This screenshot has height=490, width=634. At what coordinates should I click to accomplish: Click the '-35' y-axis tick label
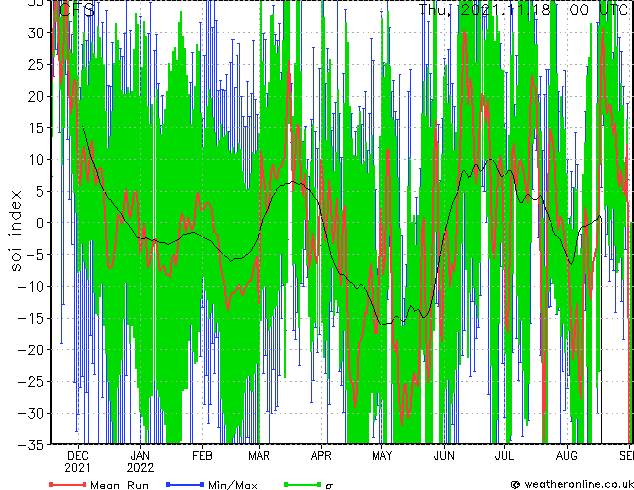coord(31,445)
